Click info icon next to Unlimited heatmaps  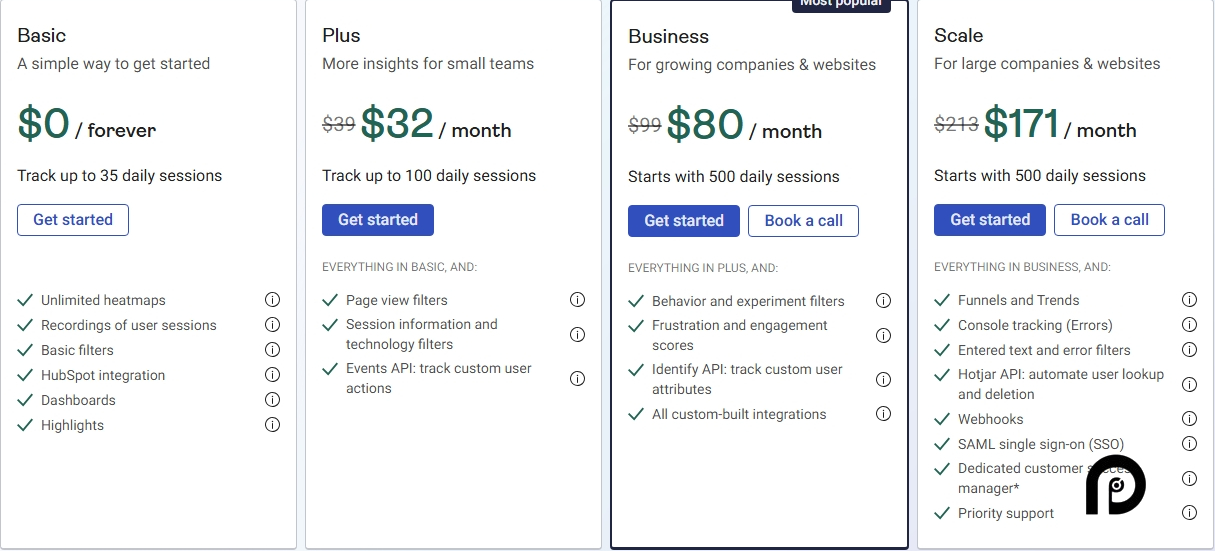click(x=272, y=300)
